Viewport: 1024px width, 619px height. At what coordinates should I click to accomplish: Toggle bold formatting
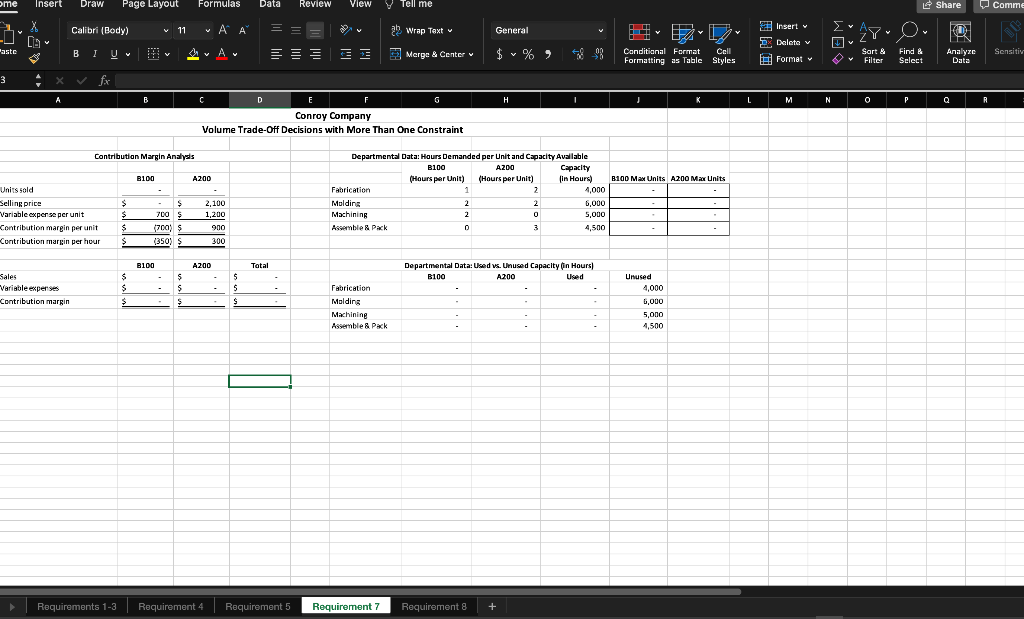coord(75,53)
